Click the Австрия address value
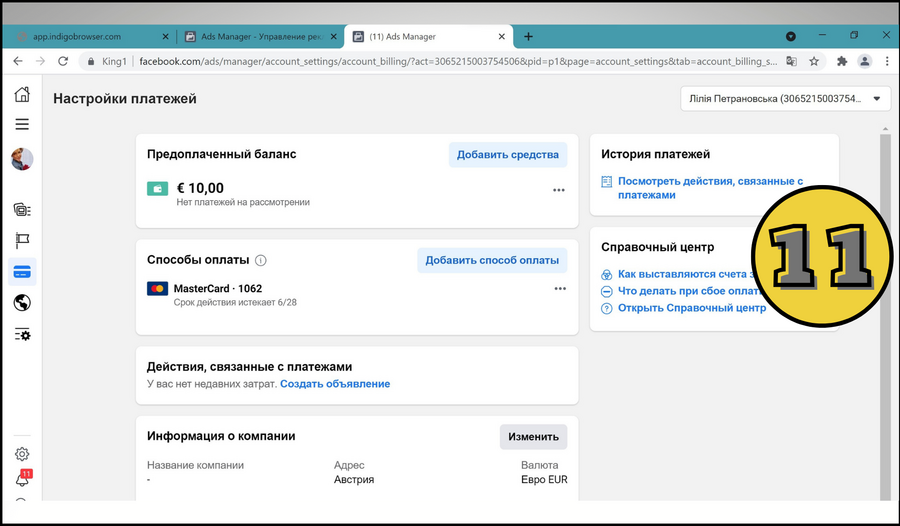Screen dimensions: 900x526 (x=354, y=479)
